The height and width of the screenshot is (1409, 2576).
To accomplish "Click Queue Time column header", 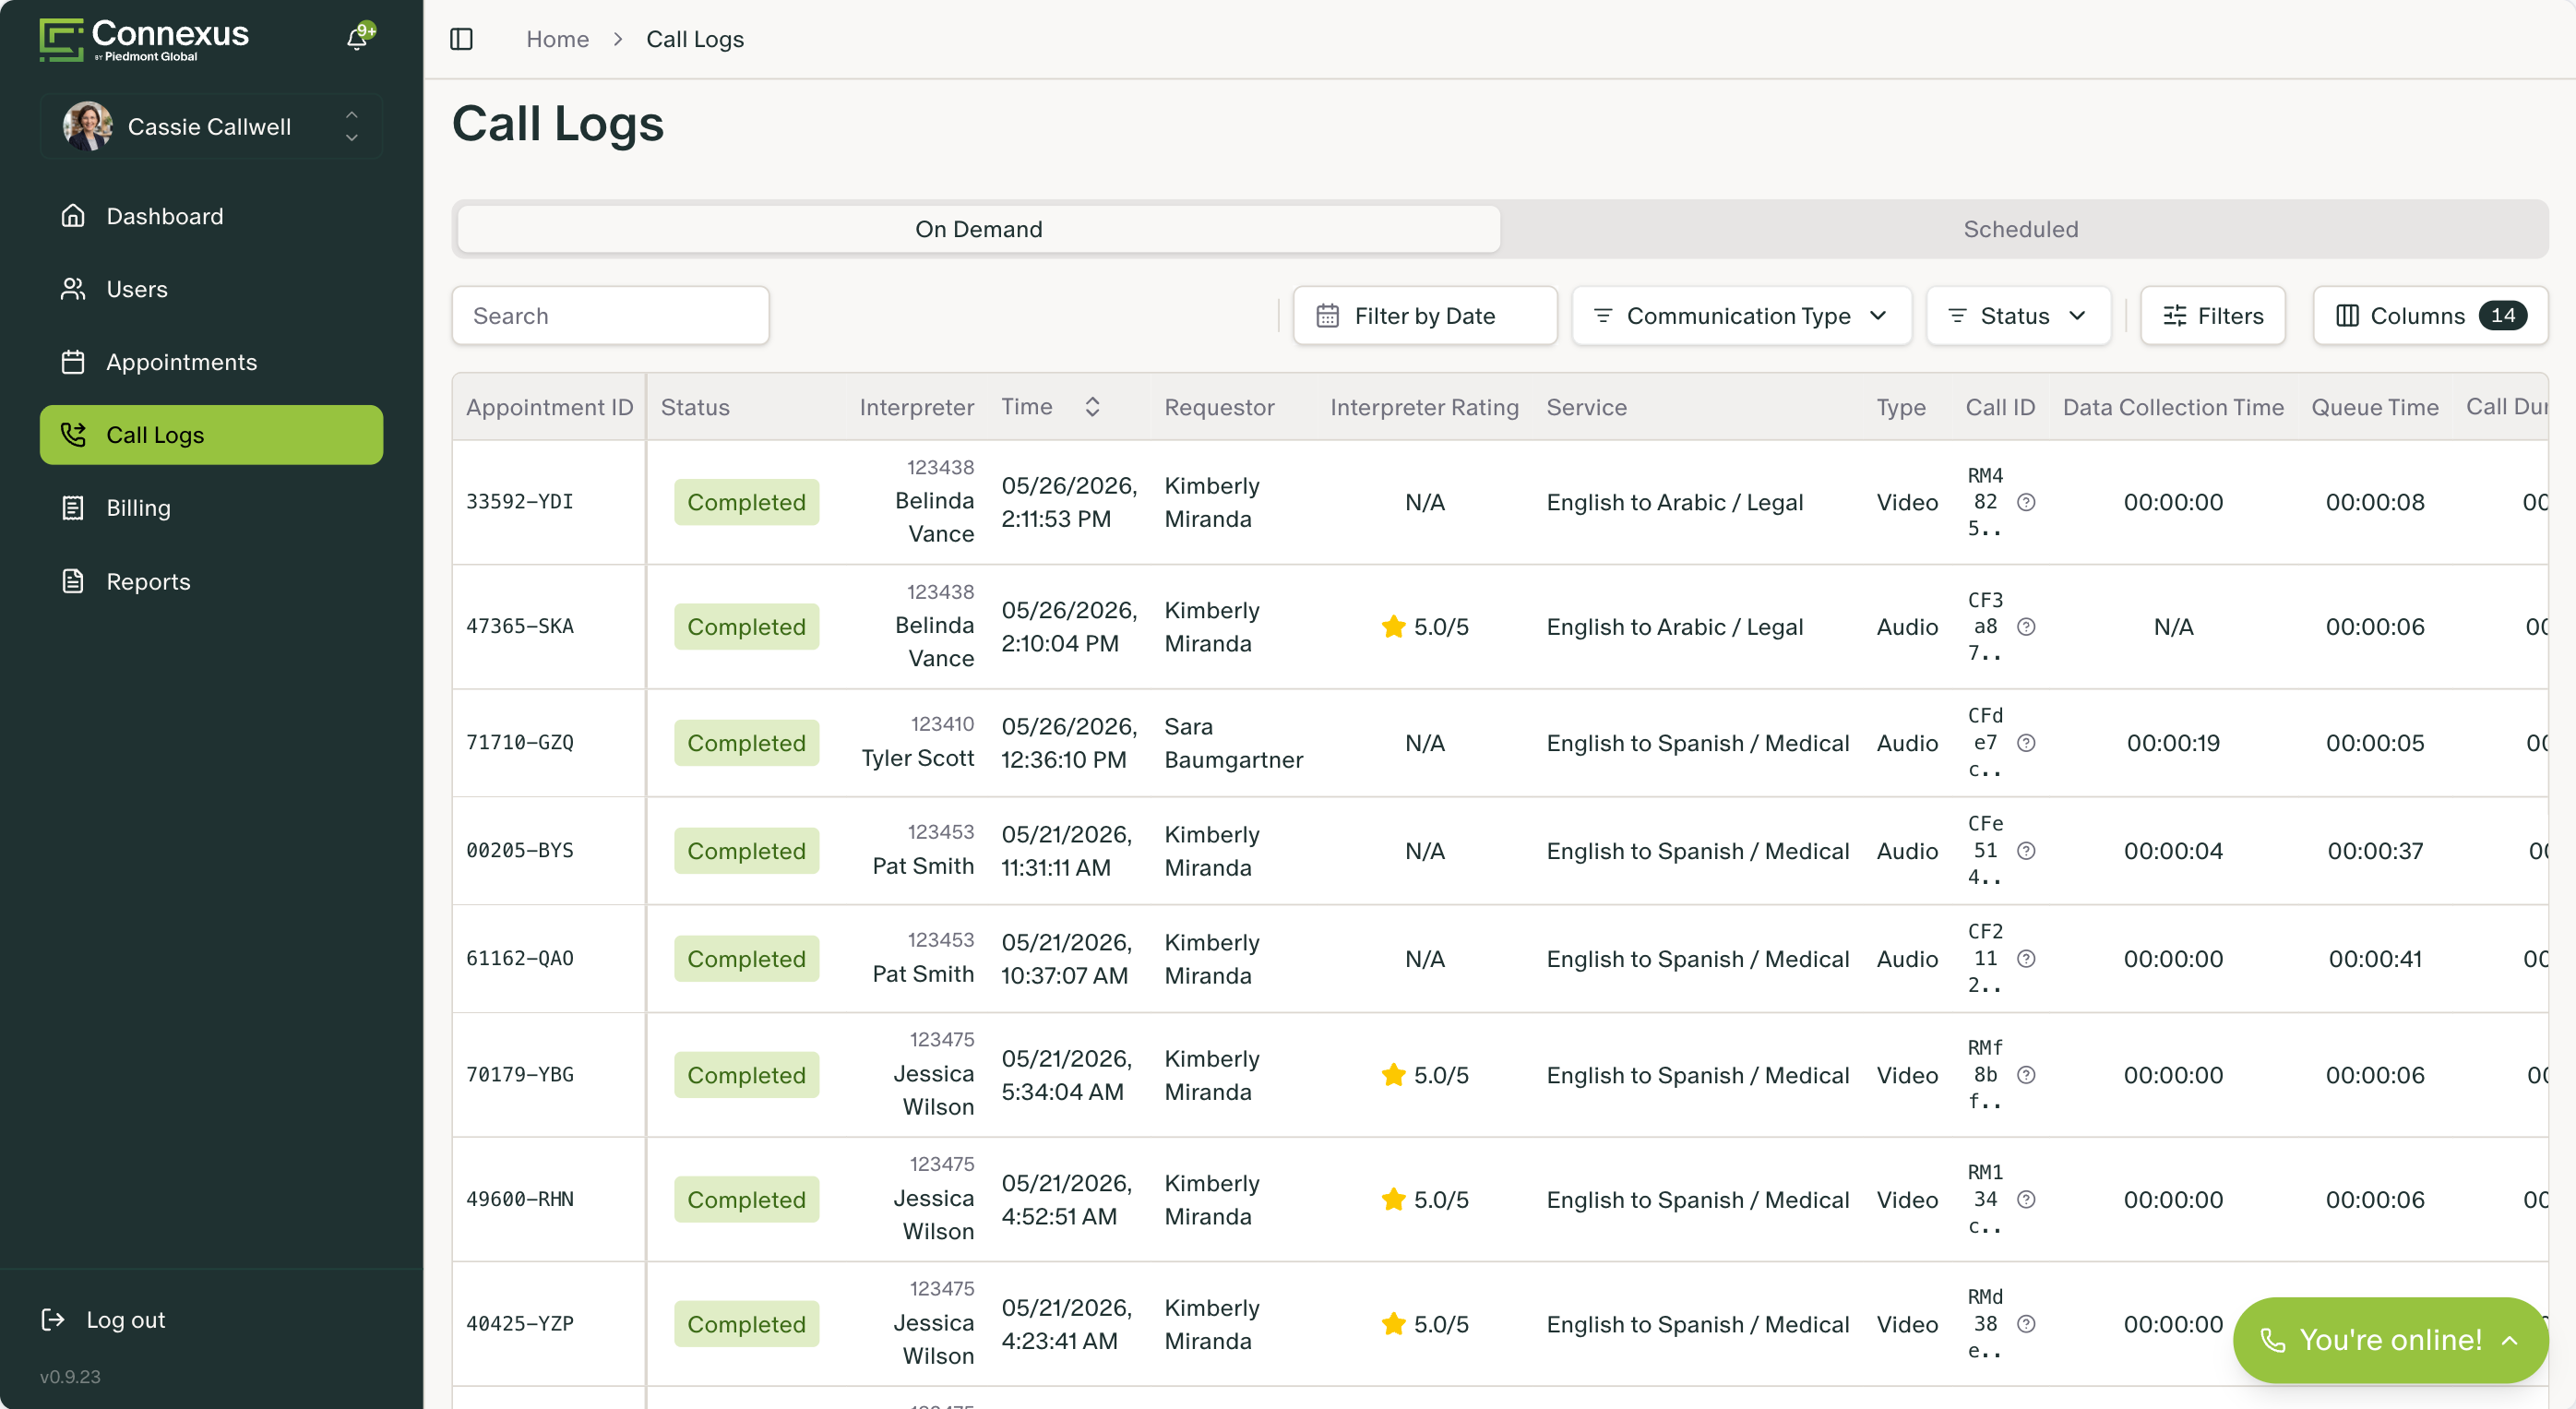I will point(2374,407).
